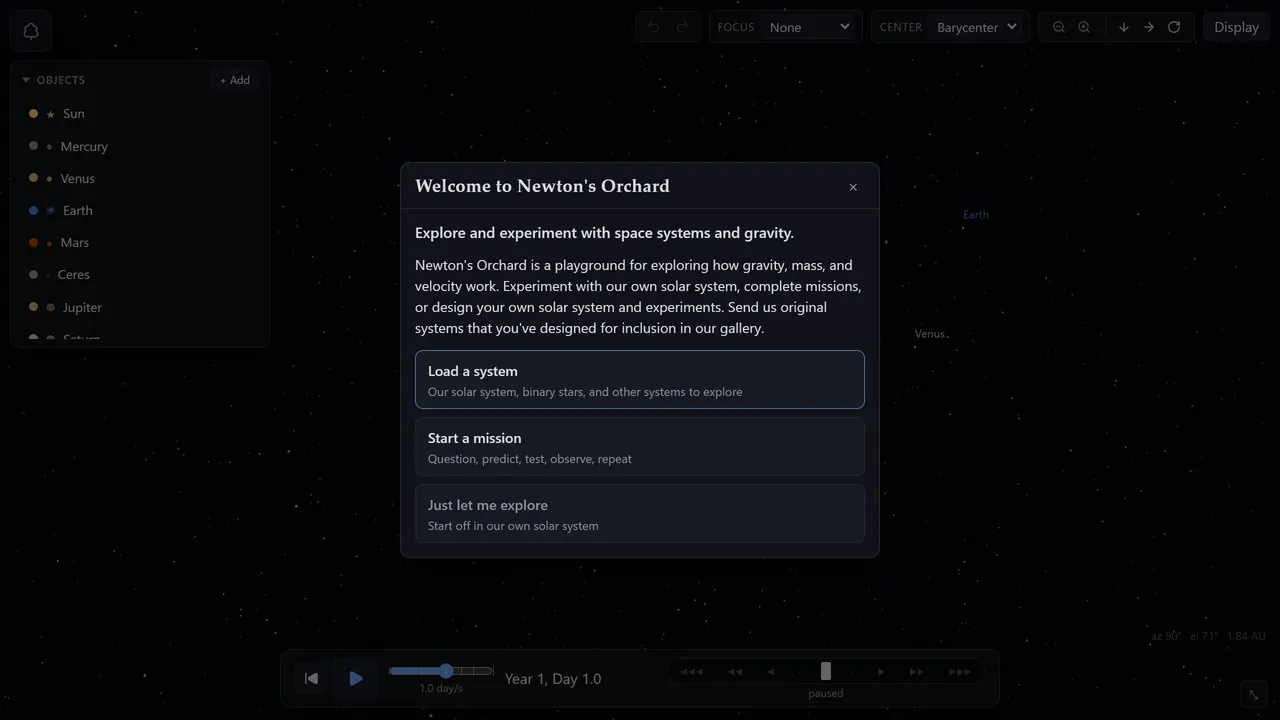
Task: Open the Display menu
Action: coord(1236,27)
